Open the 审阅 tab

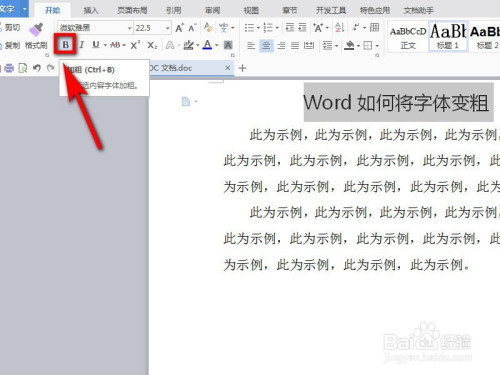pos(212,11)
